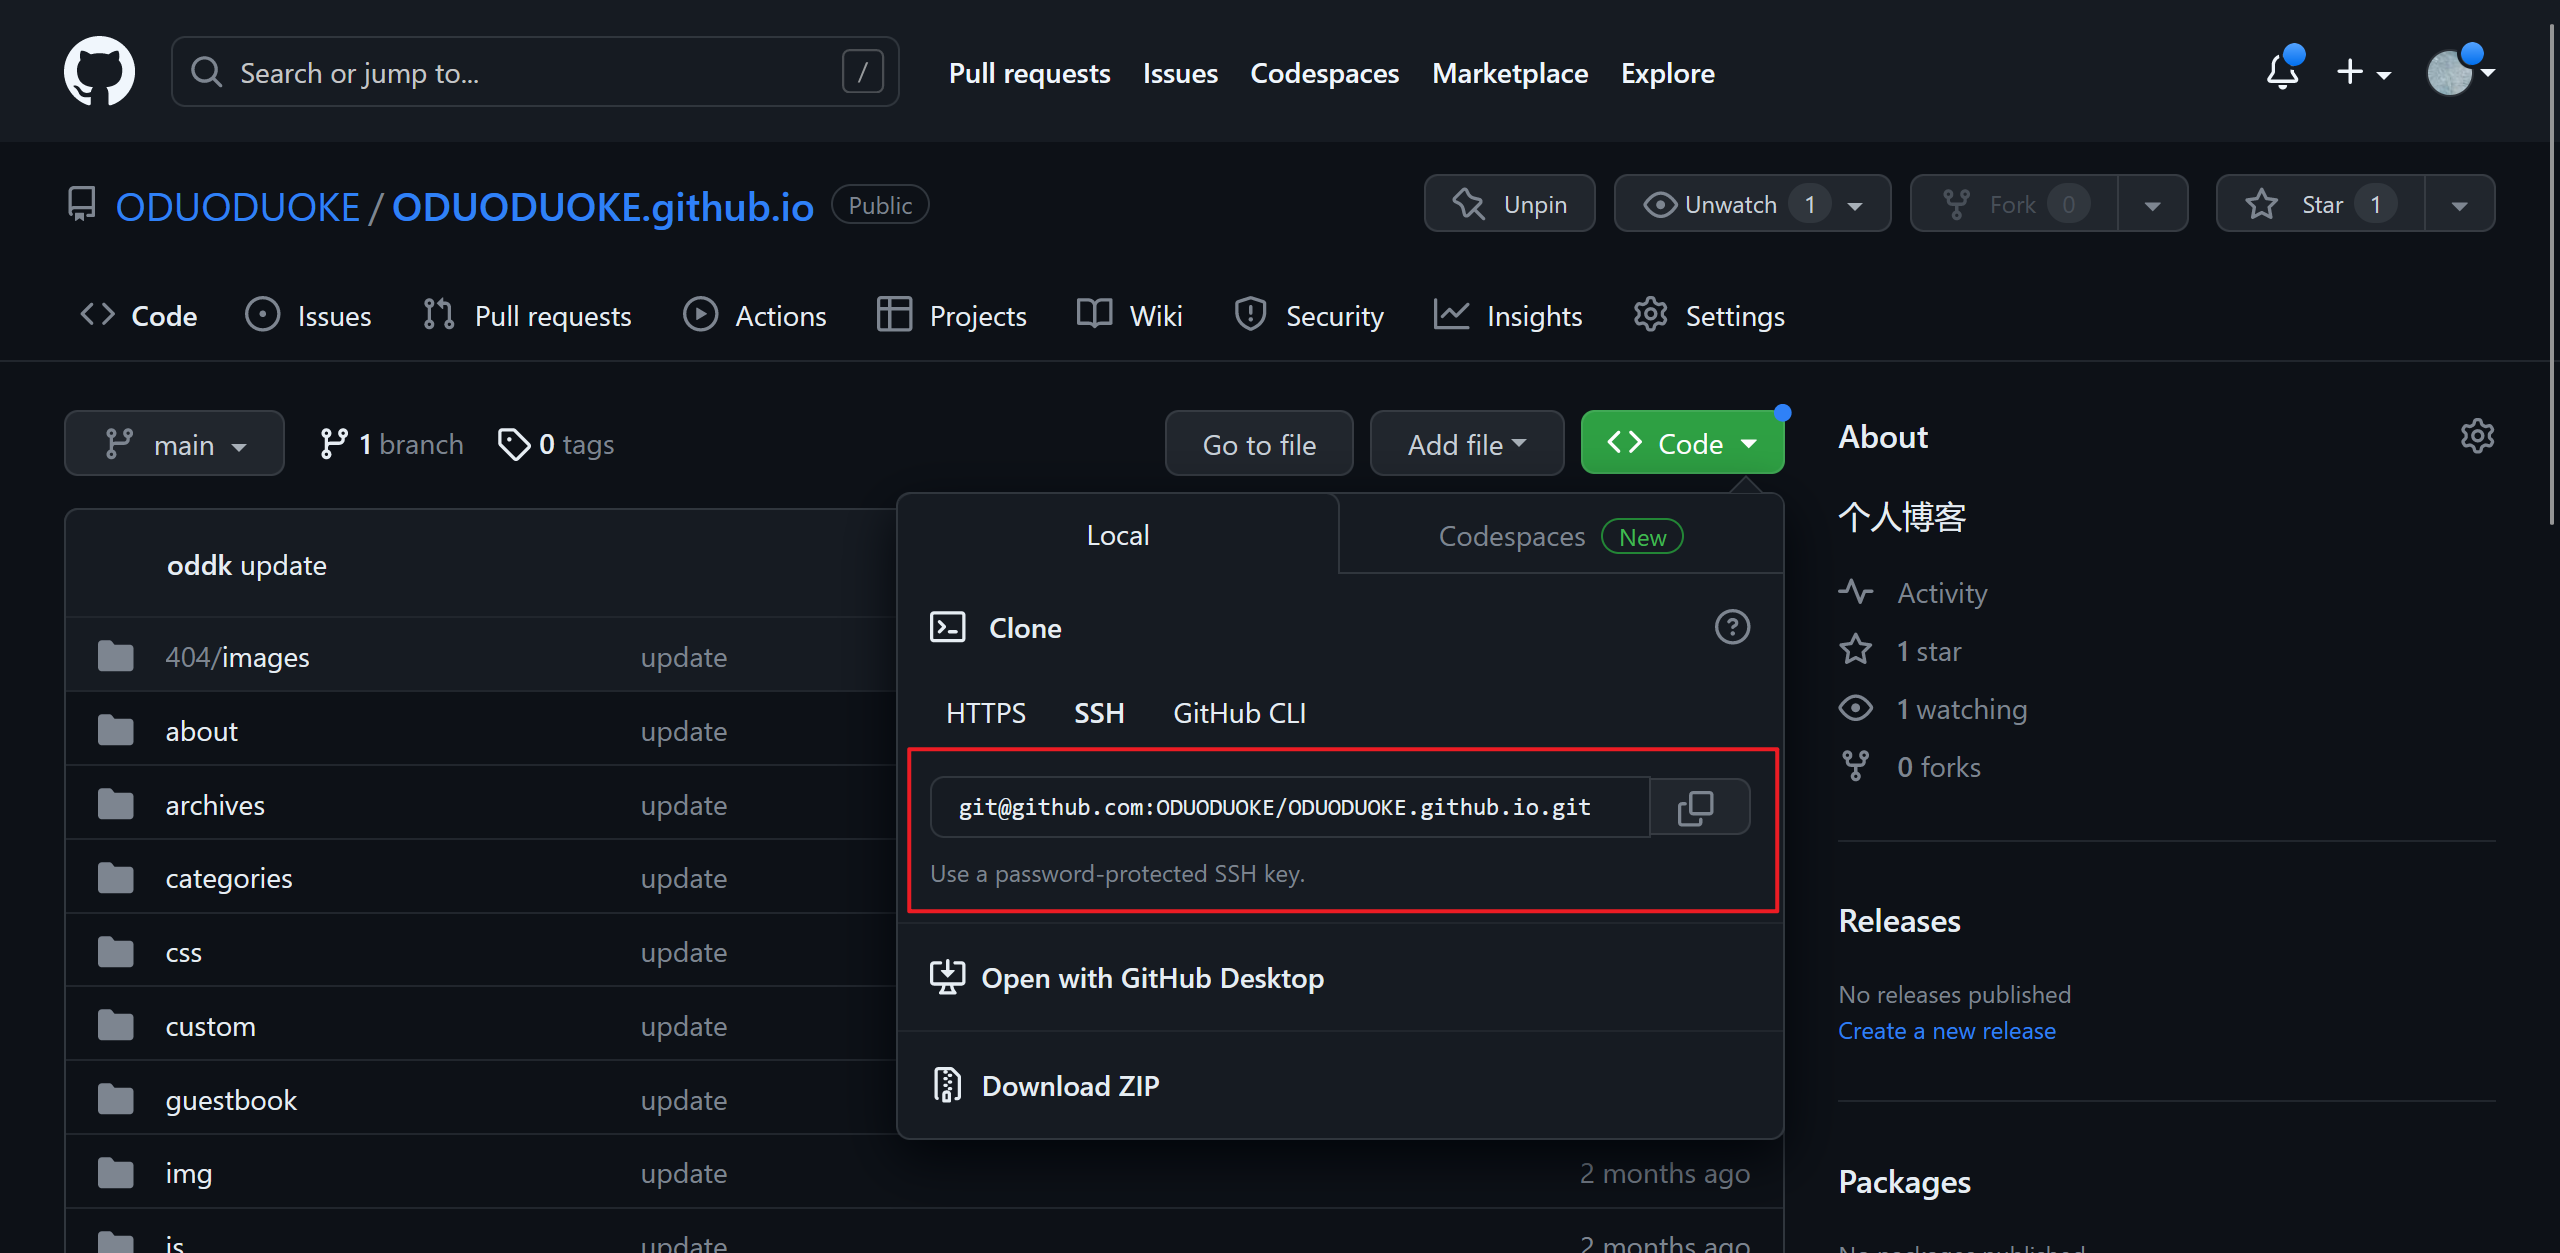Toggle the Star button
Screen dimensions: 2560x1253
[x=2320, y=204]
